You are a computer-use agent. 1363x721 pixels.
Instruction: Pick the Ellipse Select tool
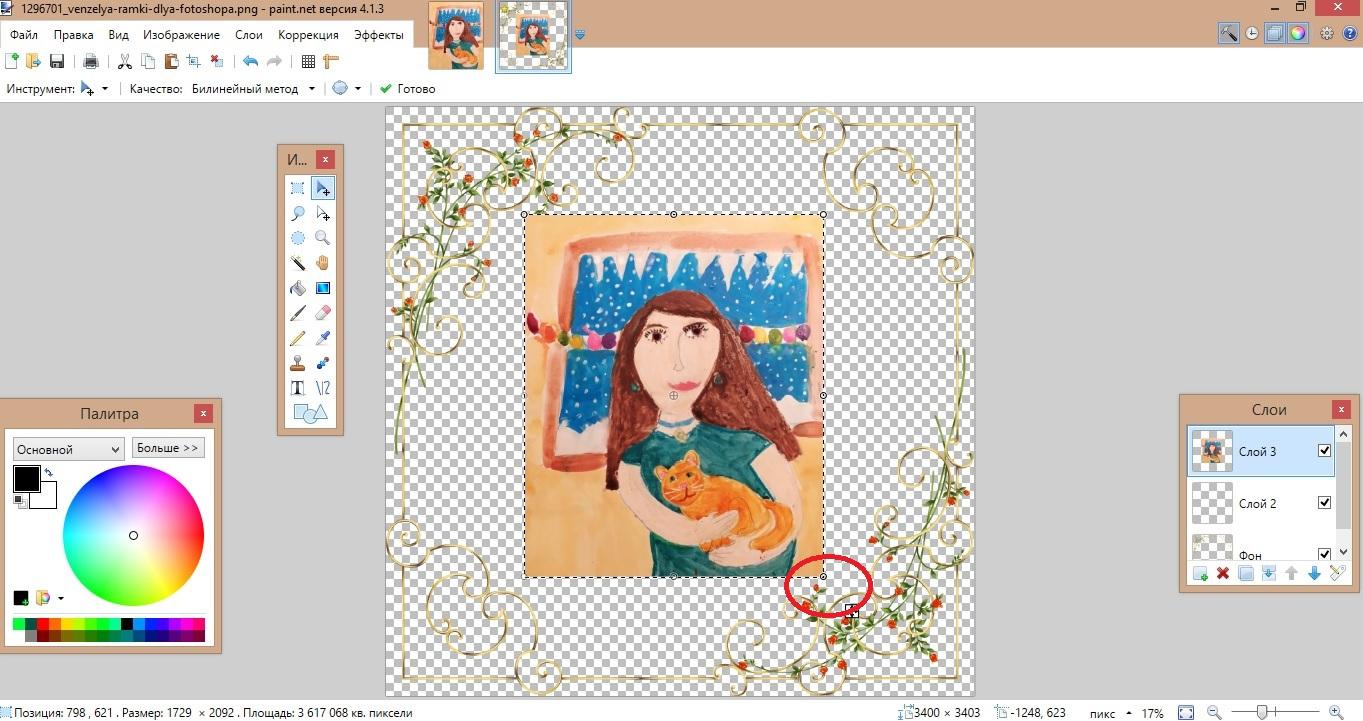(x=297, y=238)
